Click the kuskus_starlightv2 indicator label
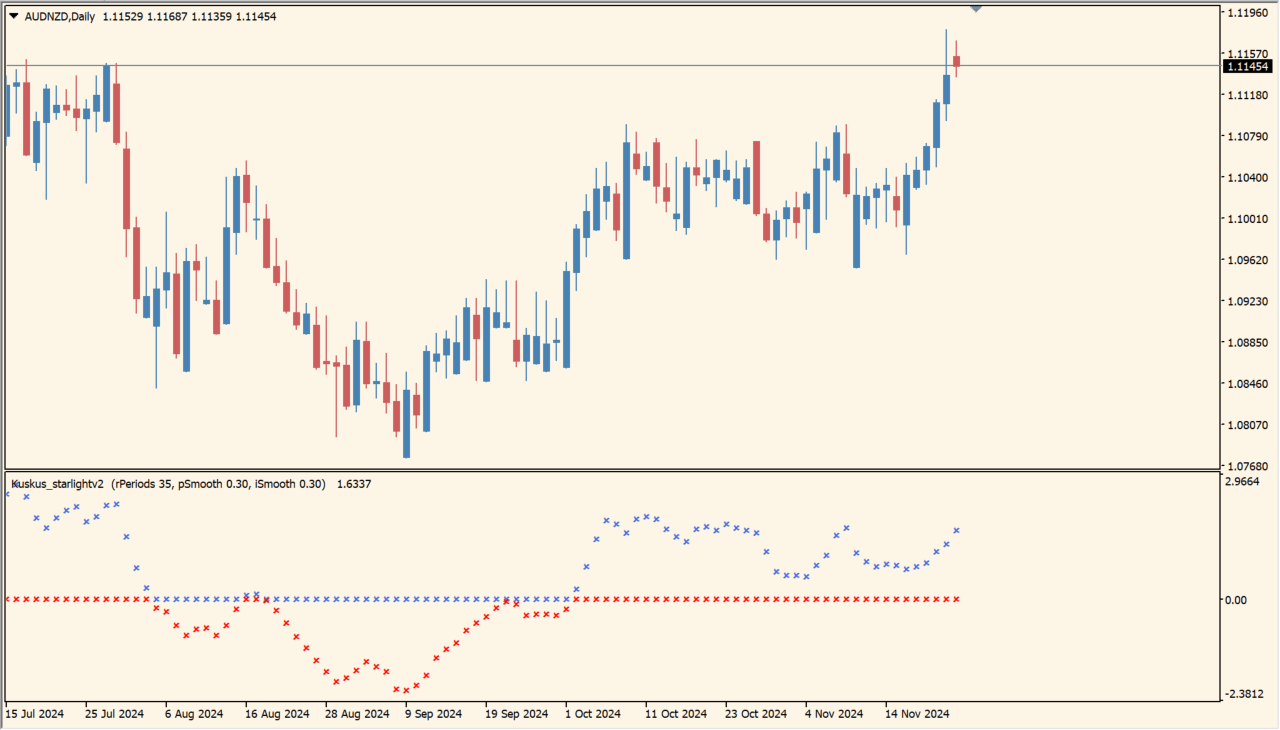The image size is (1280, 730). [57, 484]
